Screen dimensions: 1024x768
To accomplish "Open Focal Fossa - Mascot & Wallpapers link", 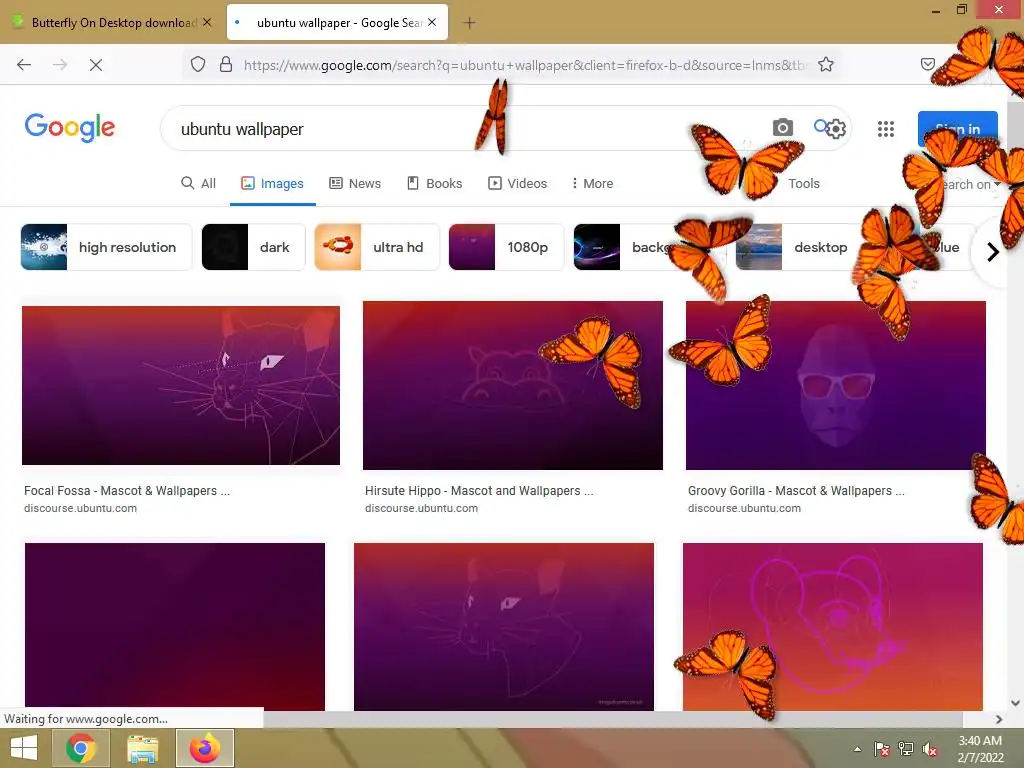I will click(x=127, y=490).
